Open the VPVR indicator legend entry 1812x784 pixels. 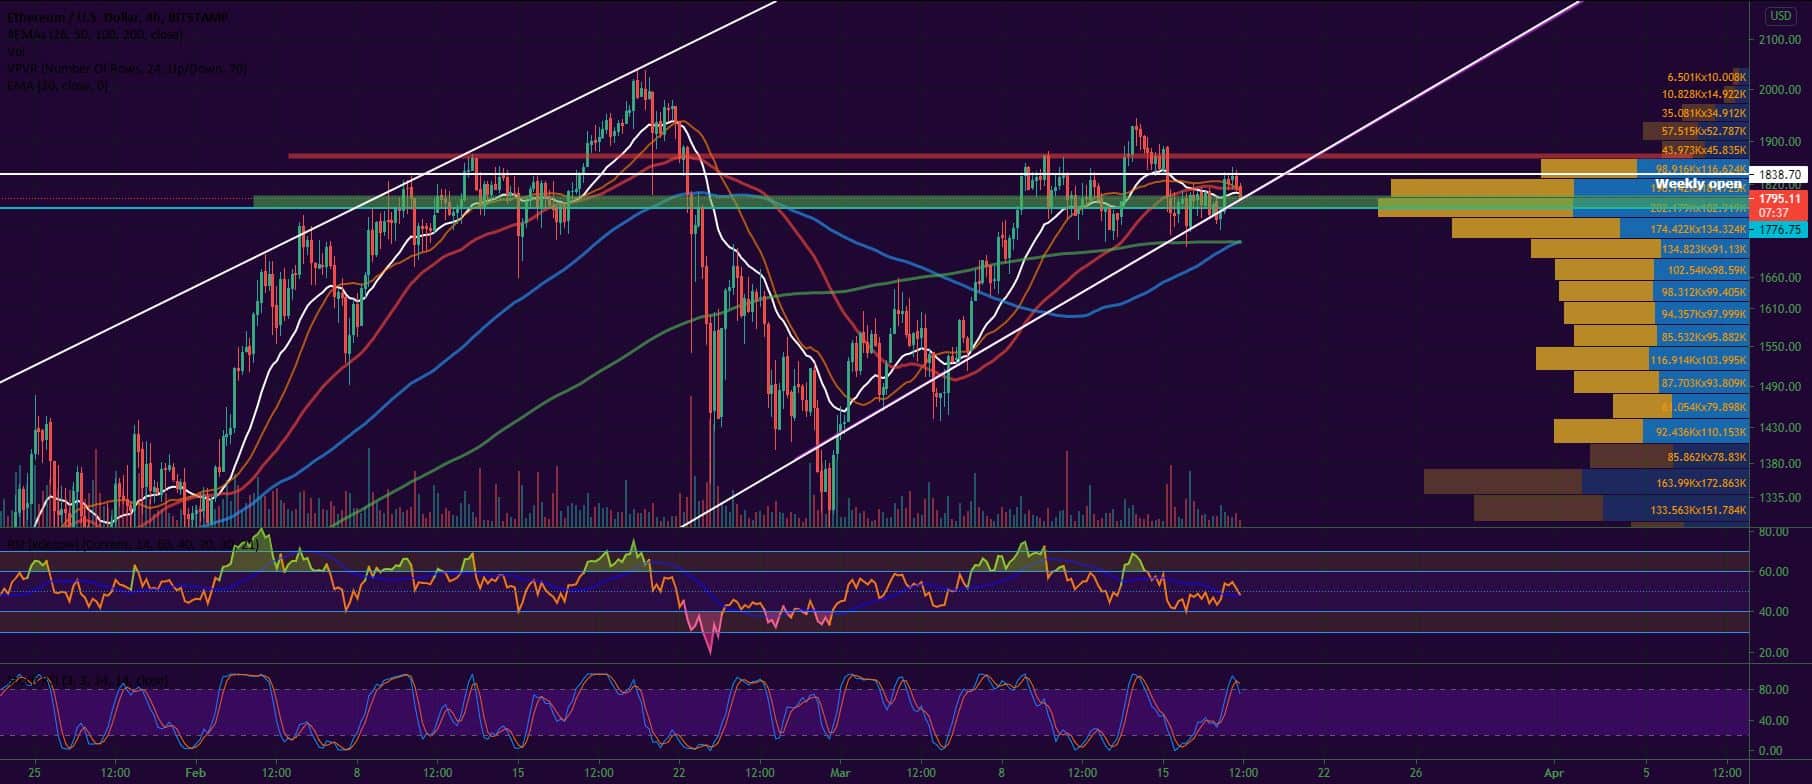pyautogui.click(x=126, y=69)
